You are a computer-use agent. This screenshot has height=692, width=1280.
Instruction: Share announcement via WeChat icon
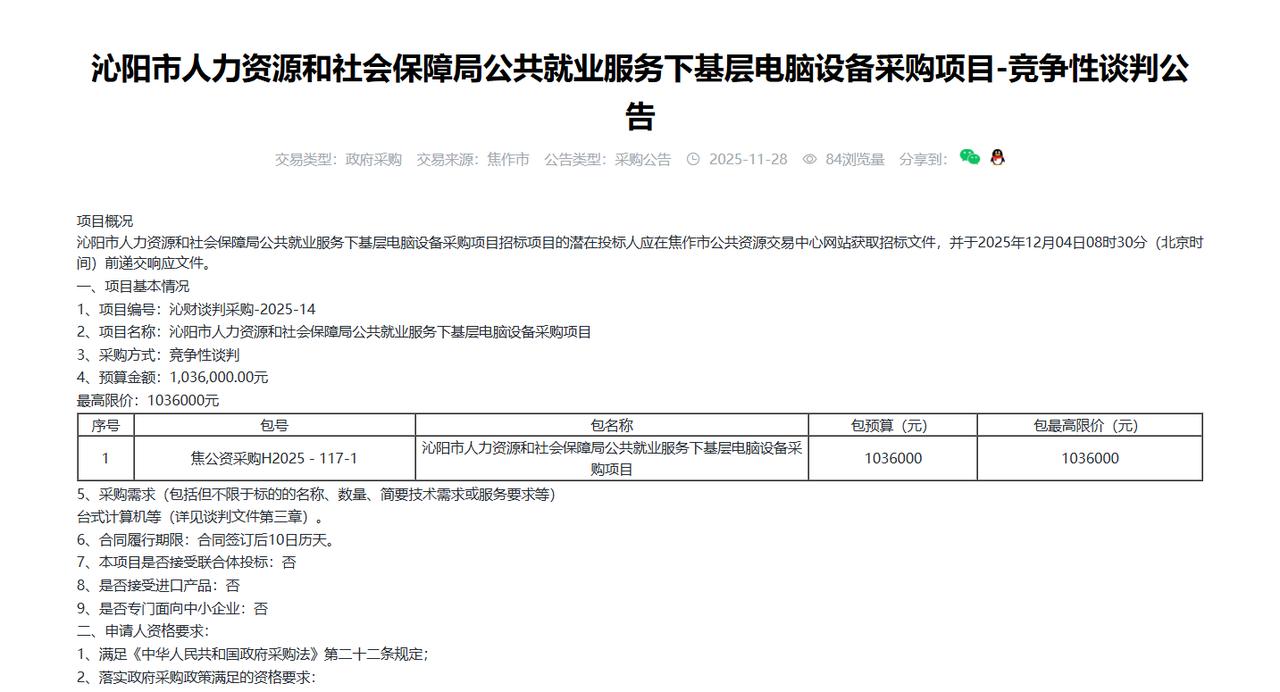click(969, 157)
